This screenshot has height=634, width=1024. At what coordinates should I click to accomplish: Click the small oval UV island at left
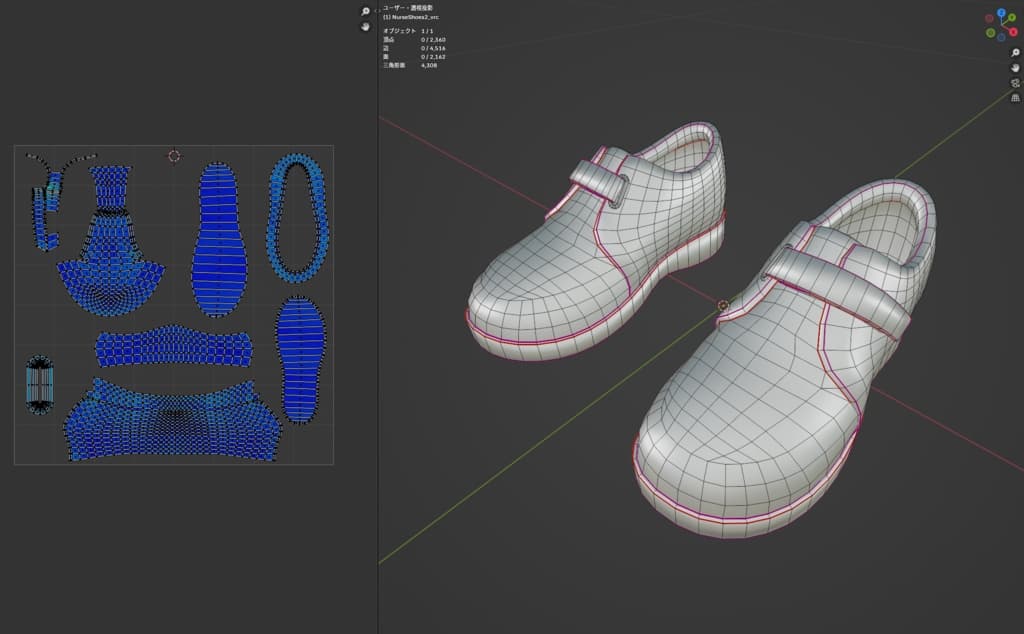(39, 383)
